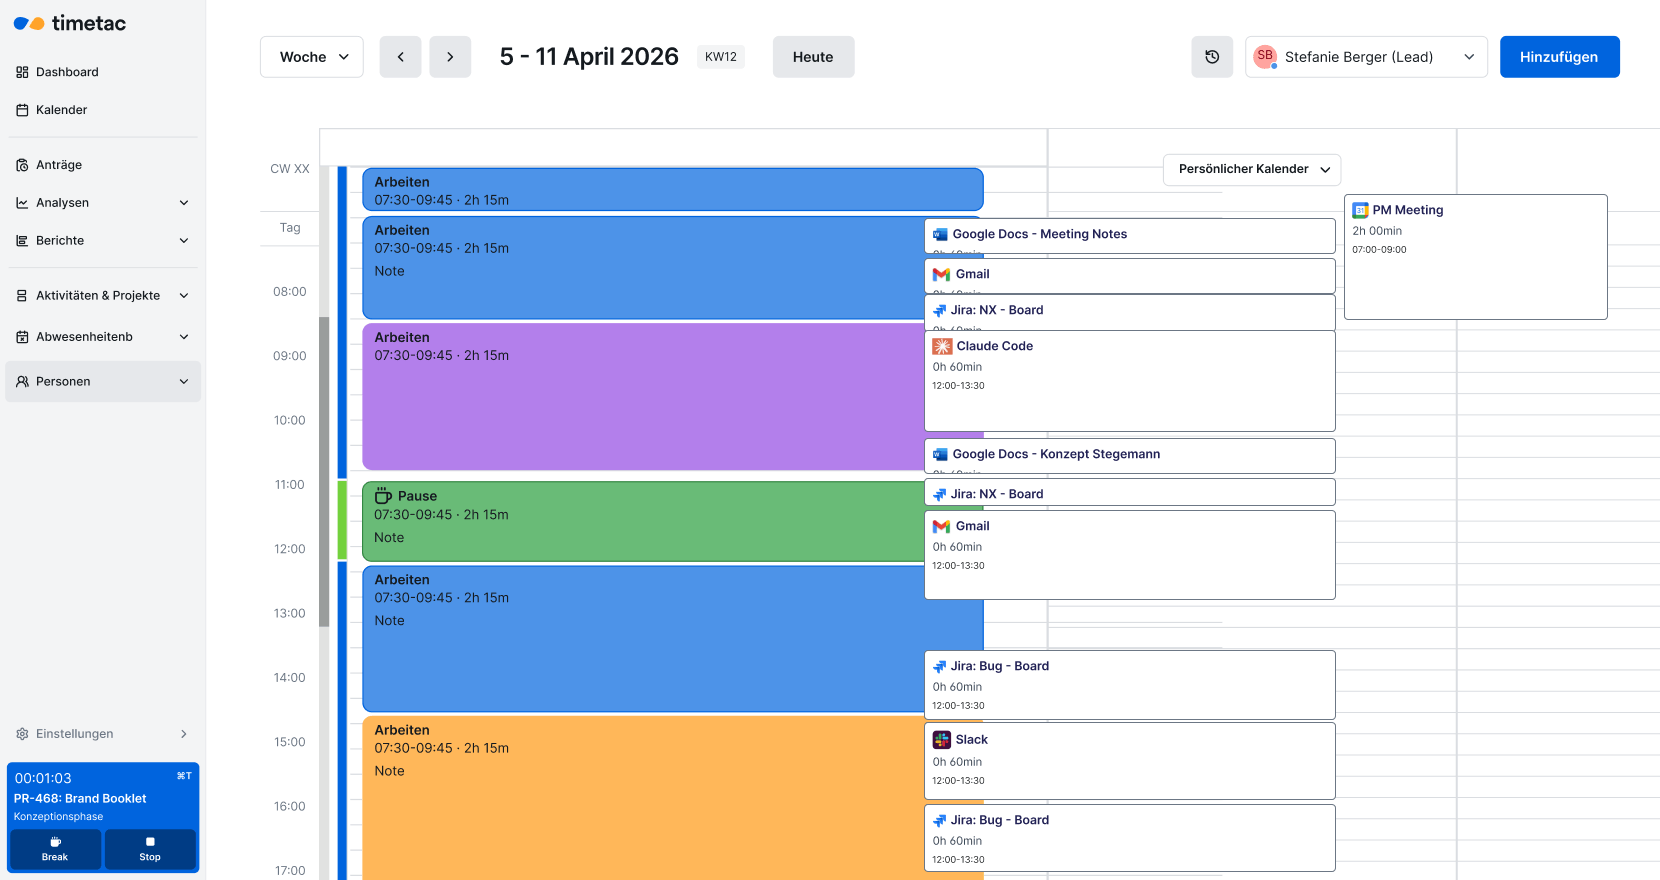Click the Personen people icon
The image size is (1660, 880).
pos(22,381)
